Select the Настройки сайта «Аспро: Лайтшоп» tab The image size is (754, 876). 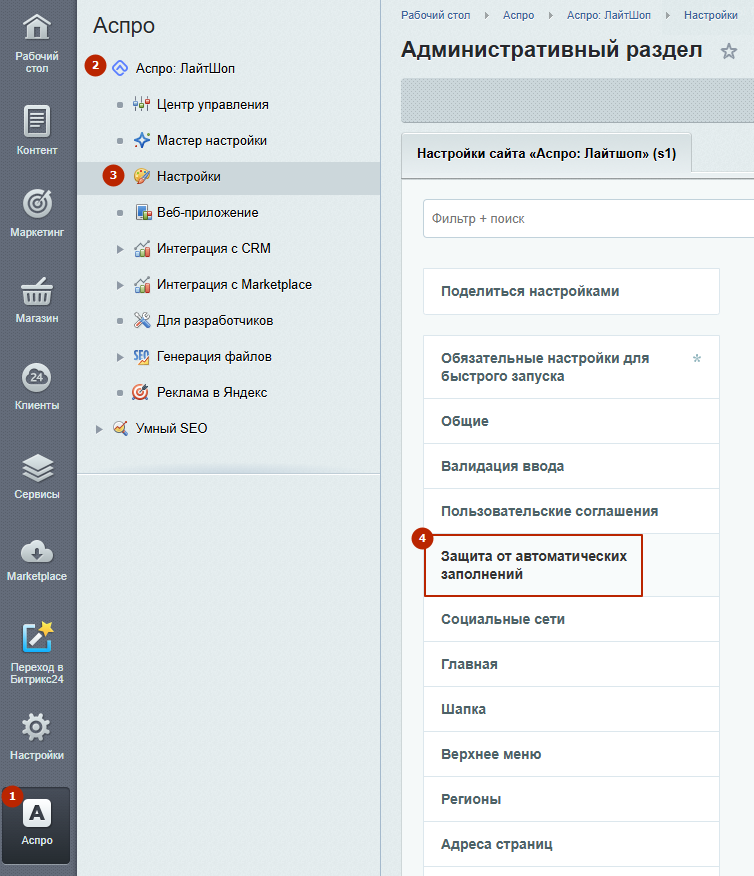(x=546, y=153)
